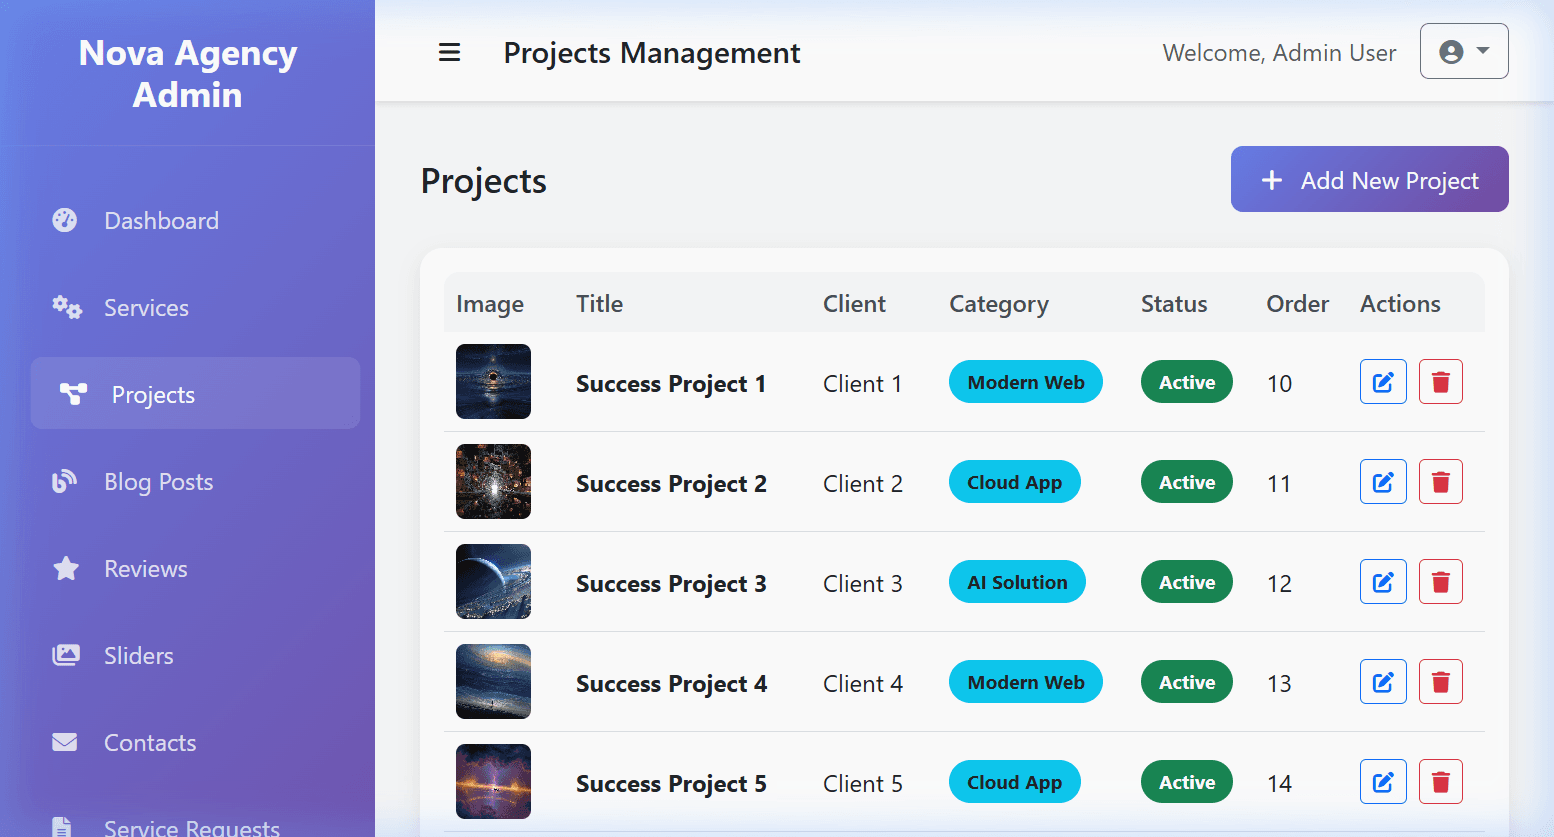The image size is (1554, 837).
Task: Click the Contacts envelope icon
Action: click(65, 742)
